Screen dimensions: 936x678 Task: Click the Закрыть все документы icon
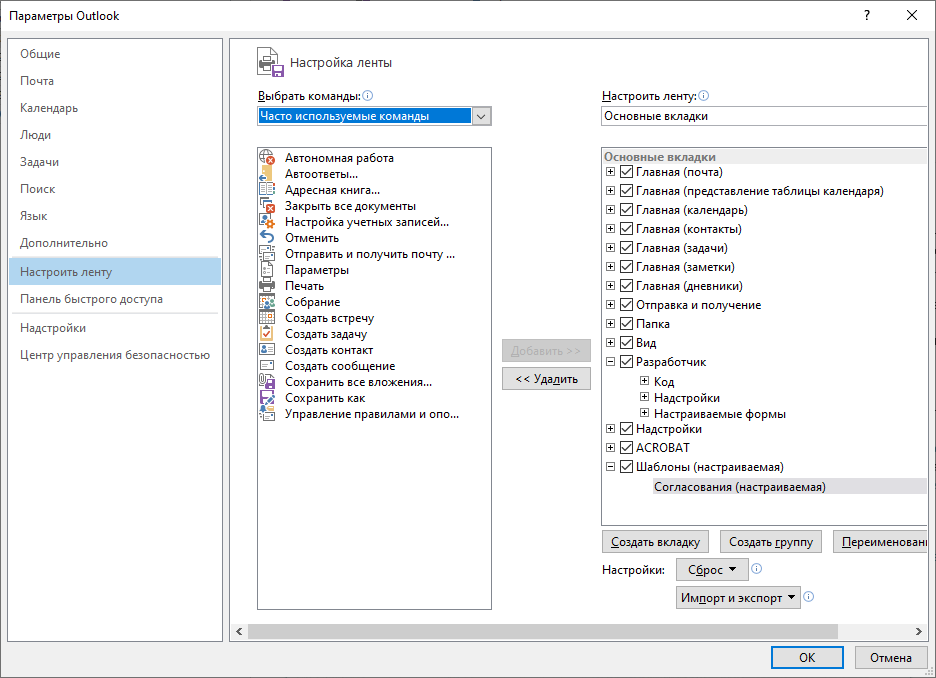267,206
